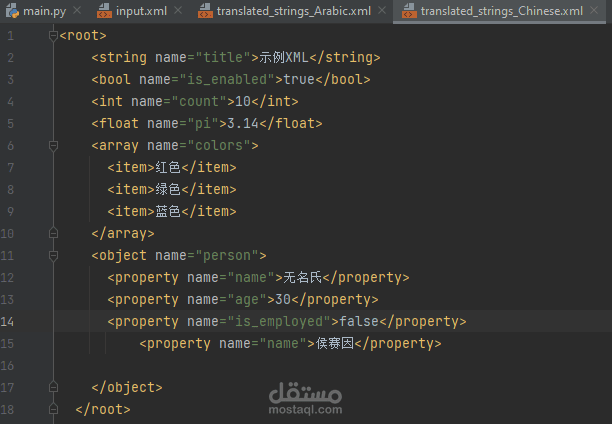Collapse the root element fold marker
Viewport: 612px width, 424px height.
[x=53, y=36]
